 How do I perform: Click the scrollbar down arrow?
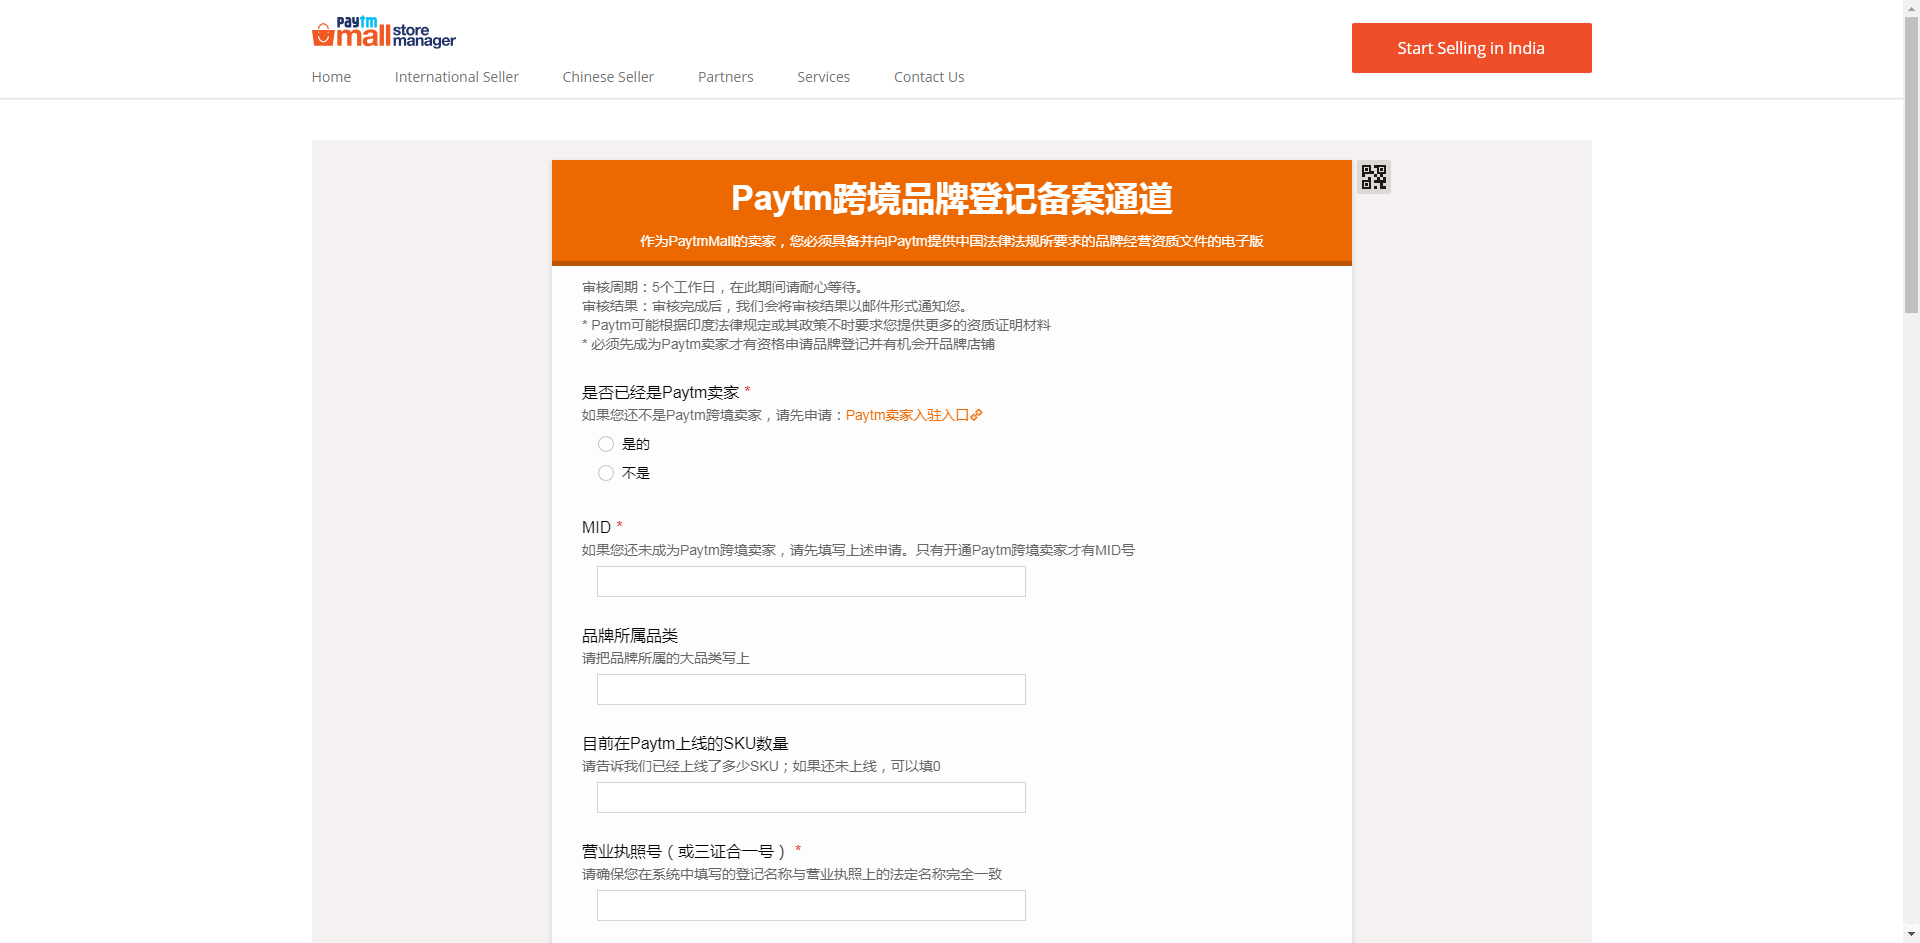pyautogui.click(x=1911, y=934)
